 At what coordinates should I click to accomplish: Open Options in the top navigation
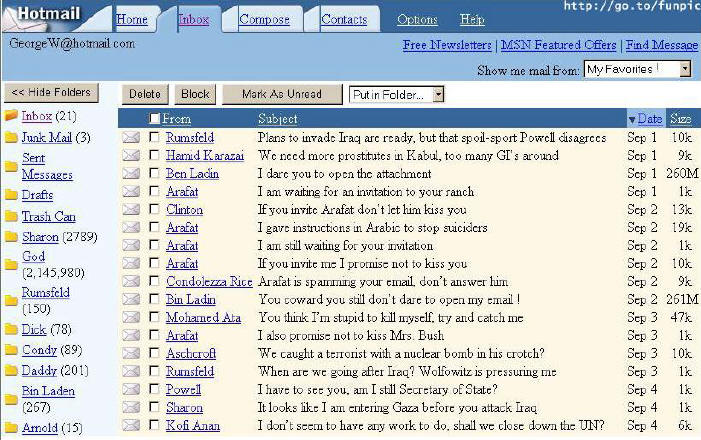(417, 19)
